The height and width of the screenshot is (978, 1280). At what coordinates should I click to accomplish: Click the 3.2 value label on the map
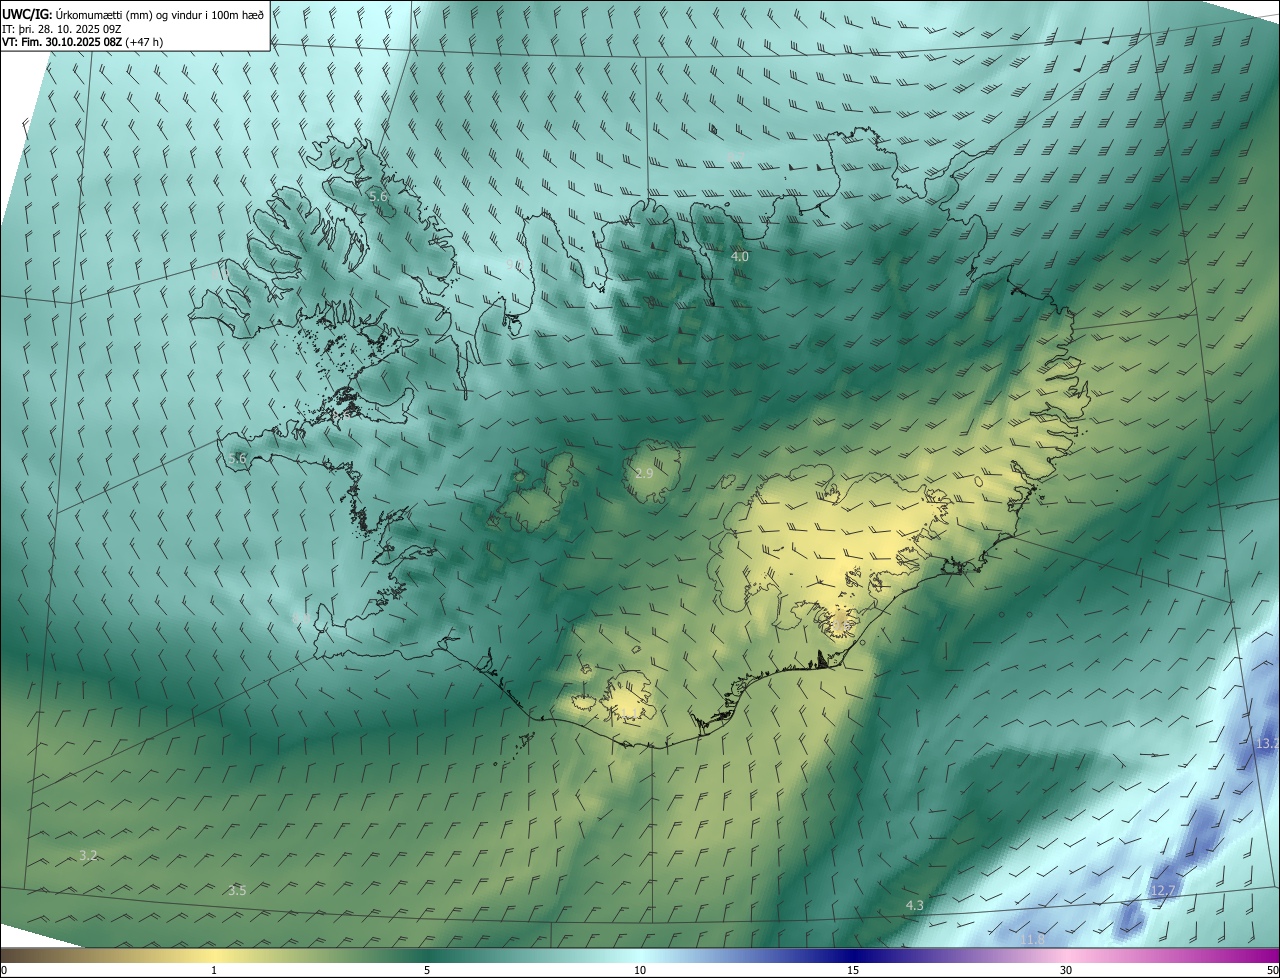pyautogui.click(x=88, y=855)
